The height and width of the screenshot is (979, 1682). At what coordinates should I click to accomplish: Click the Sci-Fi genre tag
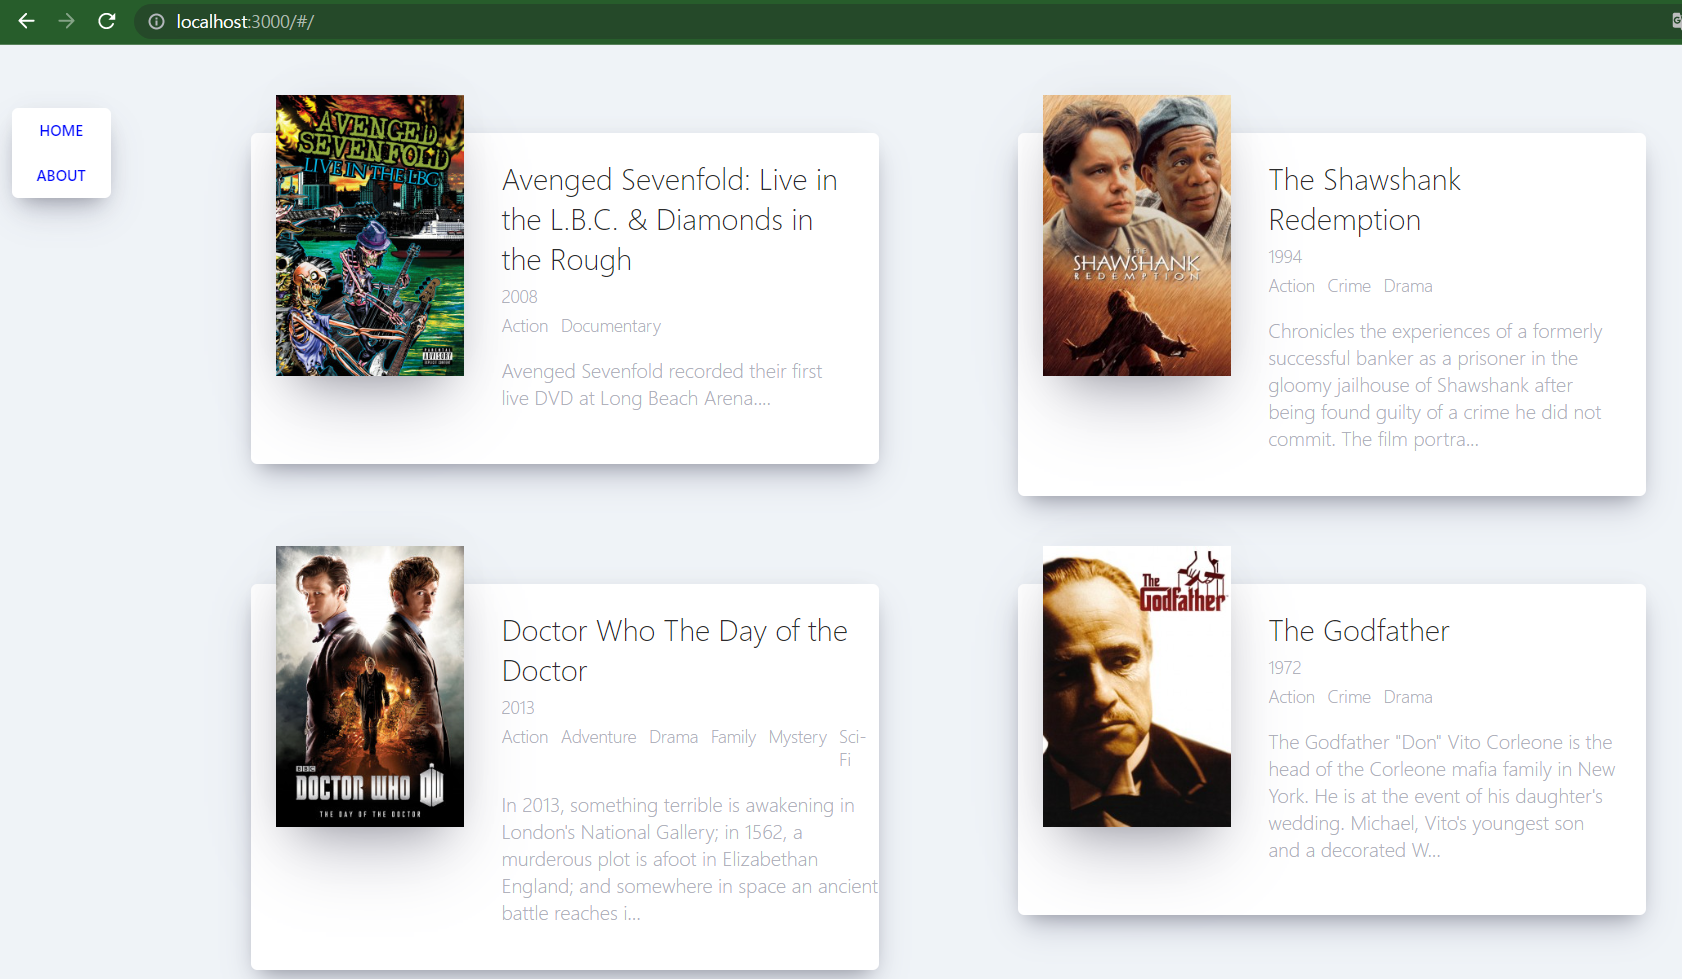[852, 748]
